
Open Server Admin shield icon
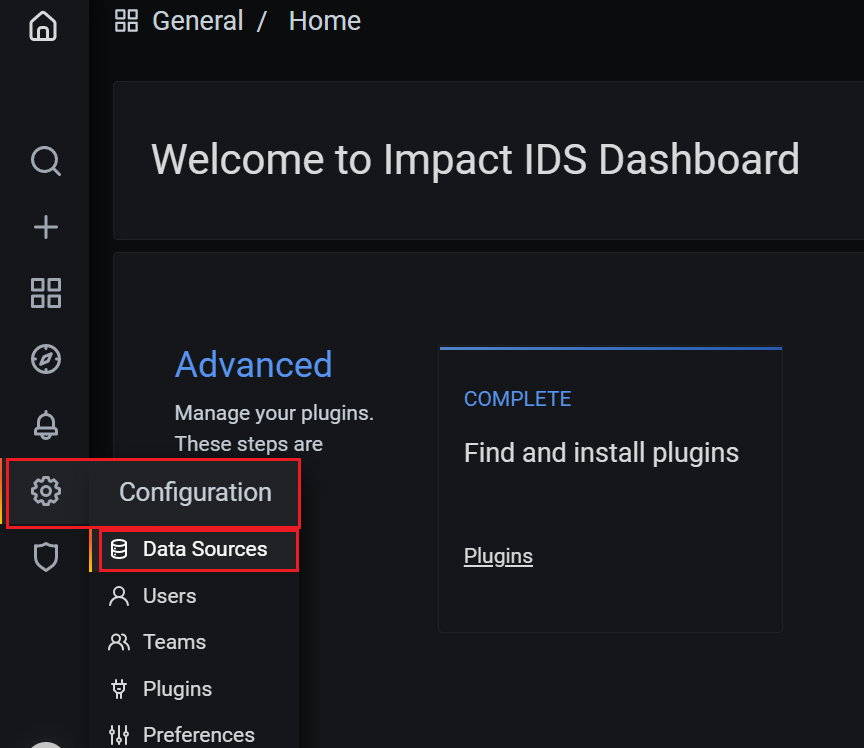[x=46, y=556]
